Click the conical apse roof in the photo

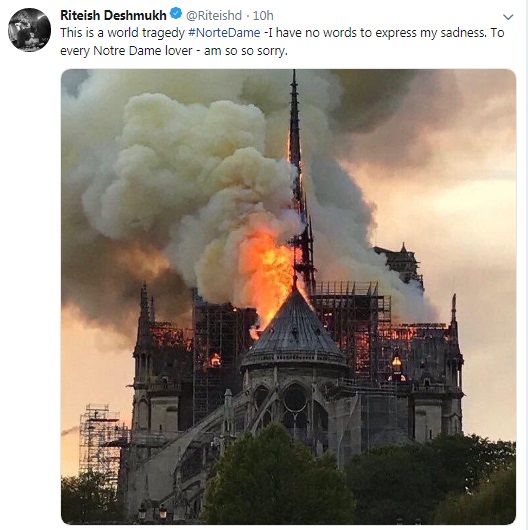pos(295,330)
